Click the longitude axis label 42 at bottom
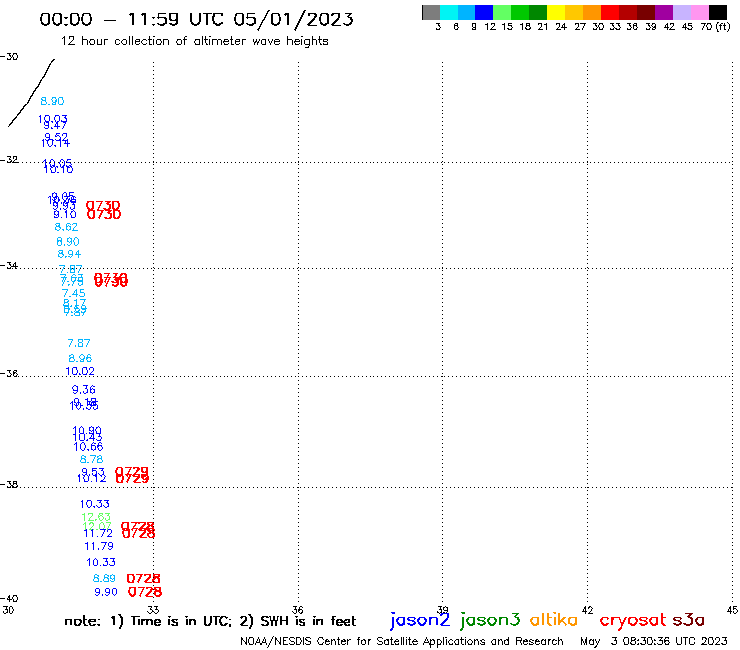The height and width of the screenshot is (650, 740). (x=587, y=610)
